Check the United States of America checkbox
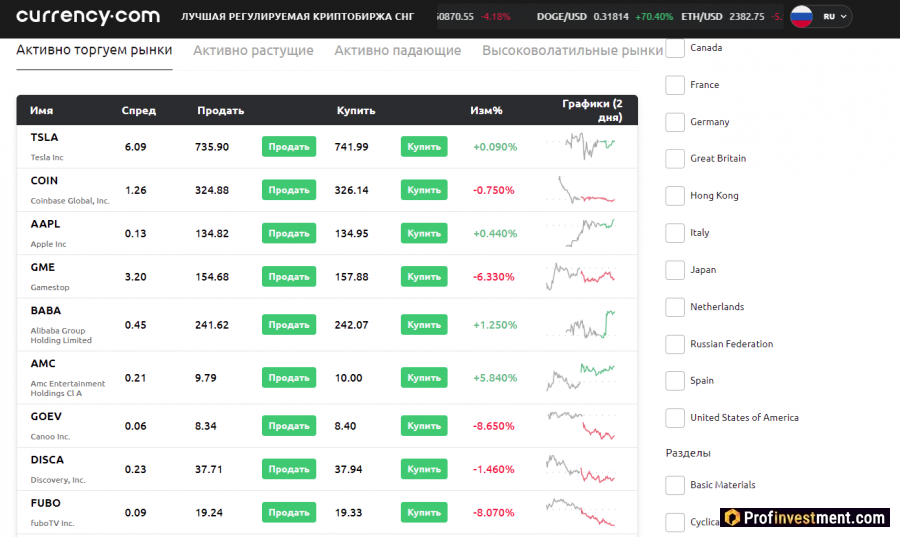The width and height of the screenshot is (900, 537). 675,418
